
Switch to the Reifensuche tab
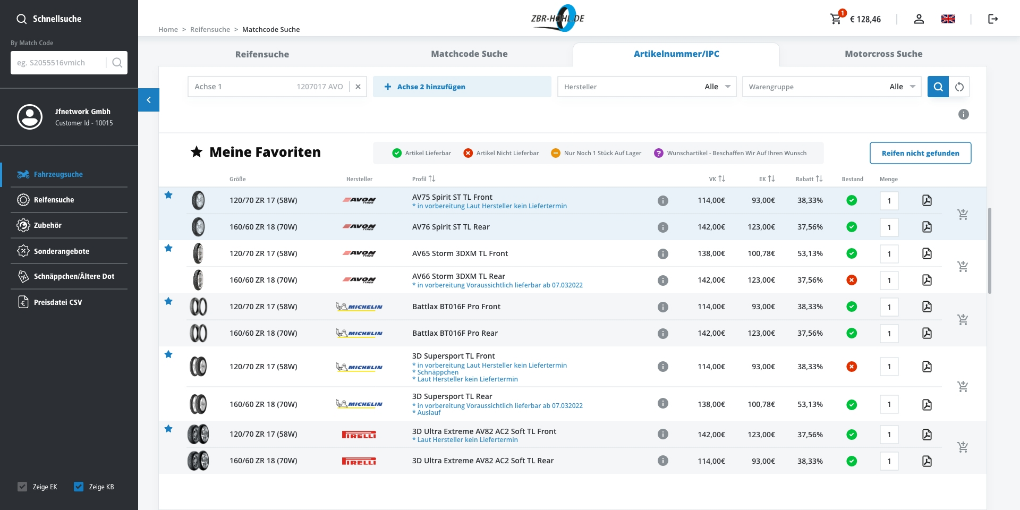pos(262,54)
